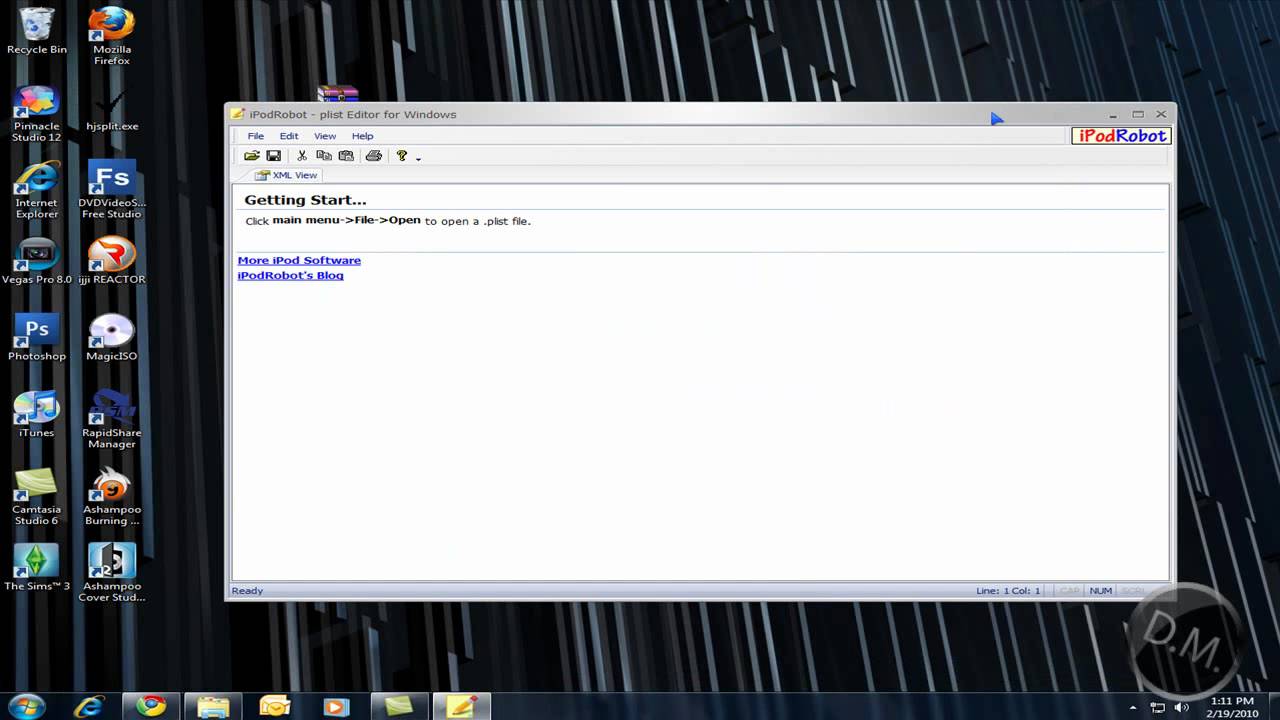Click the Copy toolbar icon
This screenshot has height=720, width=1280.
(324, 156)
